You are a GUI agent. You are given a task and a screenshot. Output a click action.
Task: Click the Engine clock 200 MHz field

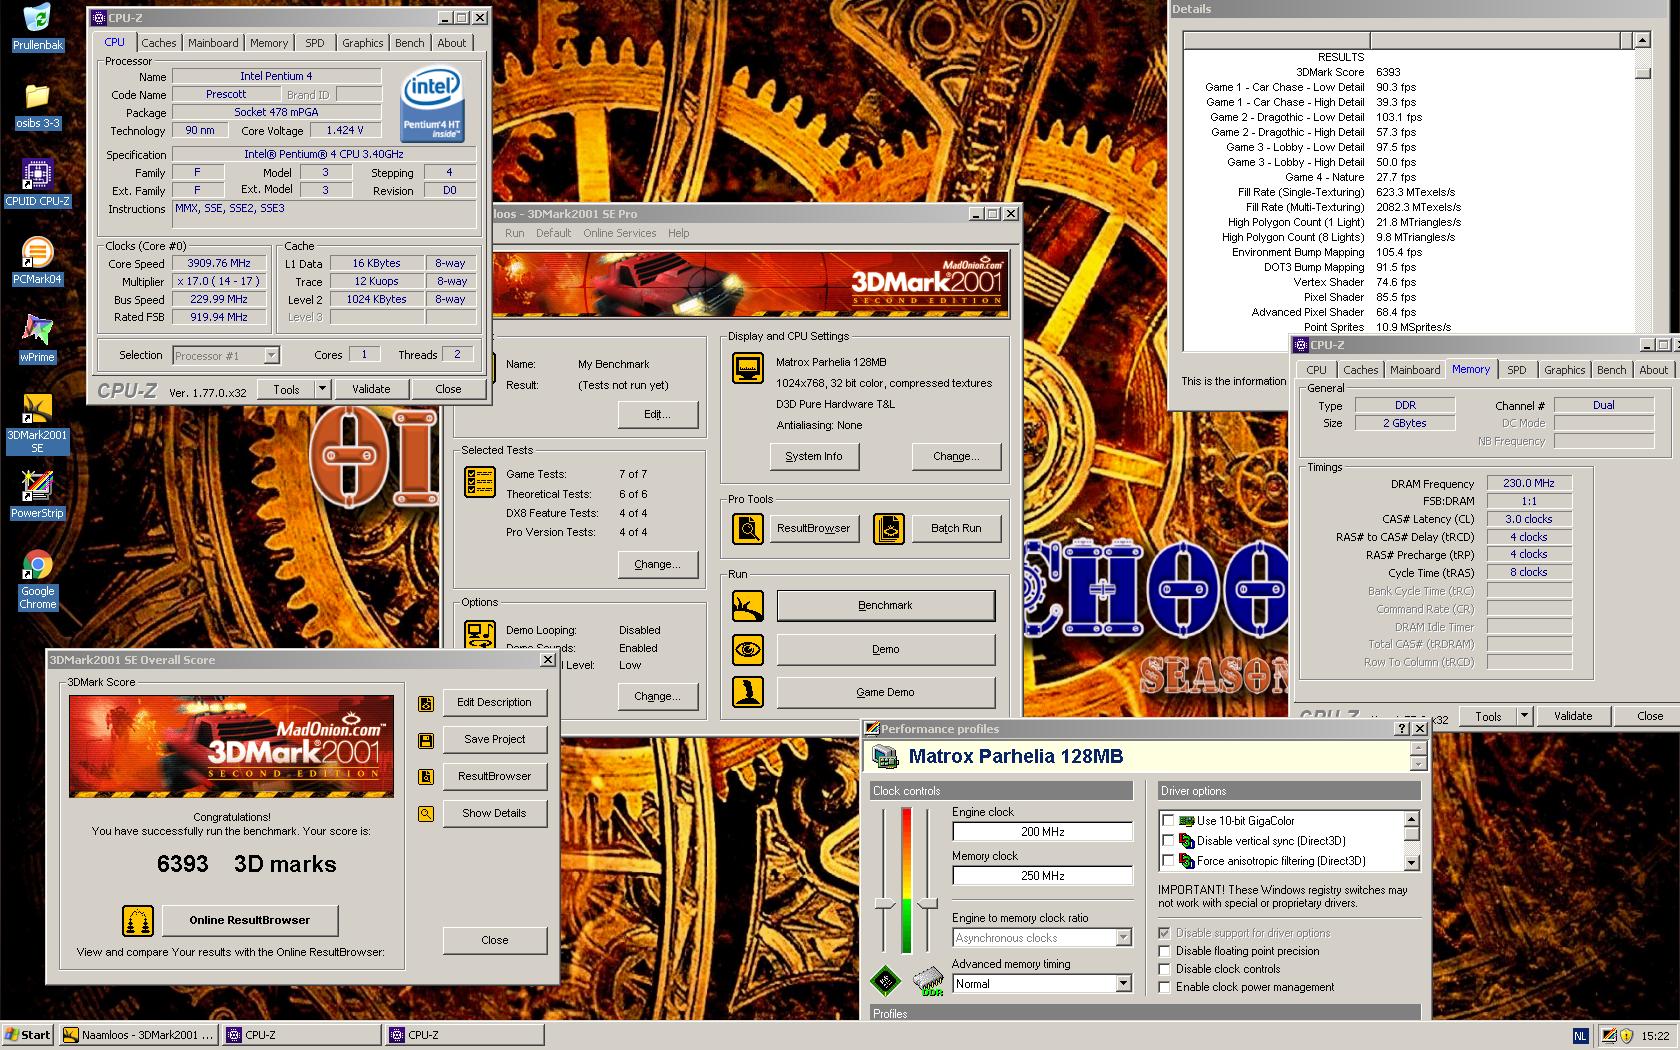tap(1042, 832)
